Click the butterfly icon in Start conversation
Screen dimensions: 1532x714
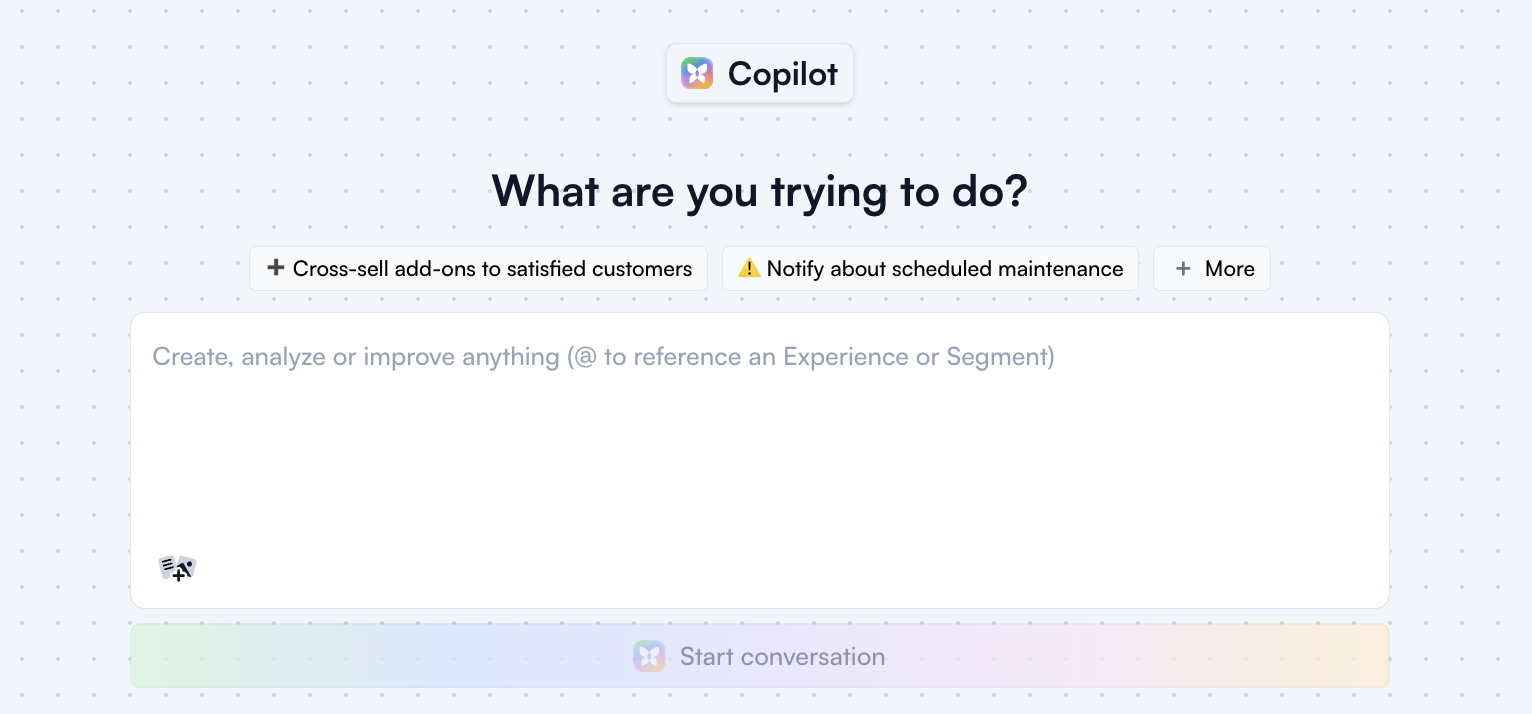click(649, 656)
